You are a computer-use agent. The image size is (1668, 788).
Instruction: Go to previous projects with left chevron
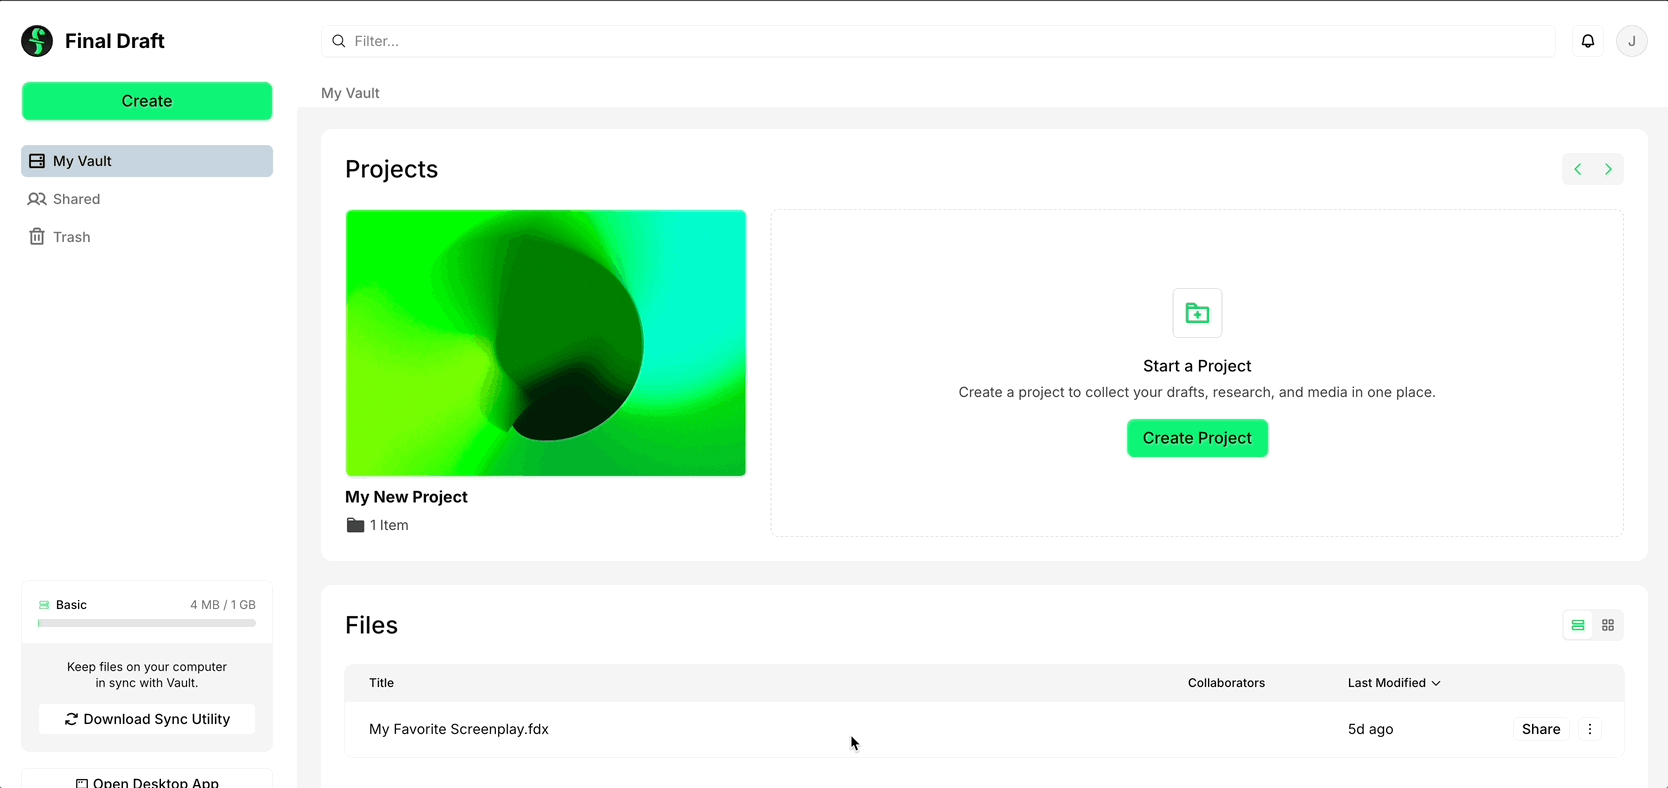(x=1578, y=169)
